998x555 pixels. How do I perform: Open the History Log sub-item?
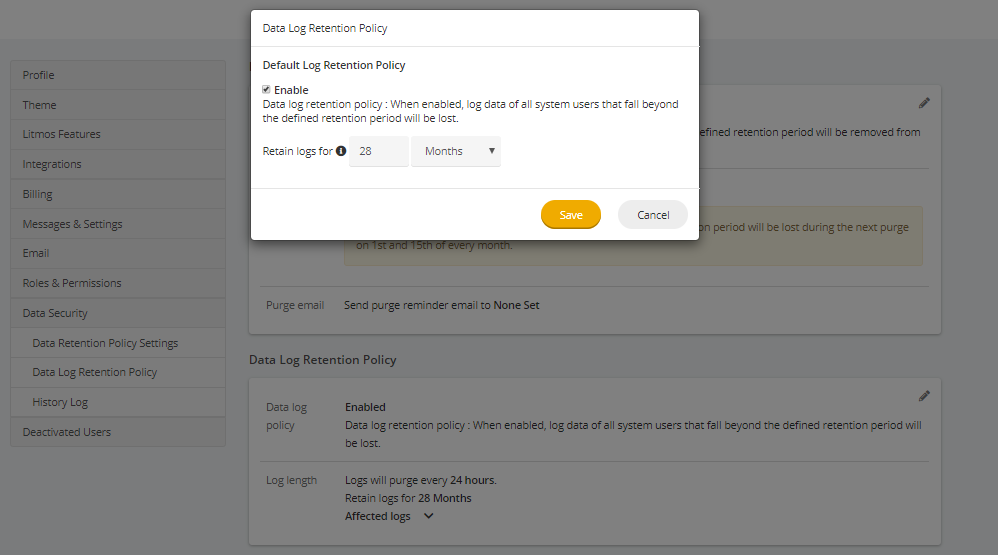[x=118, y=402]
